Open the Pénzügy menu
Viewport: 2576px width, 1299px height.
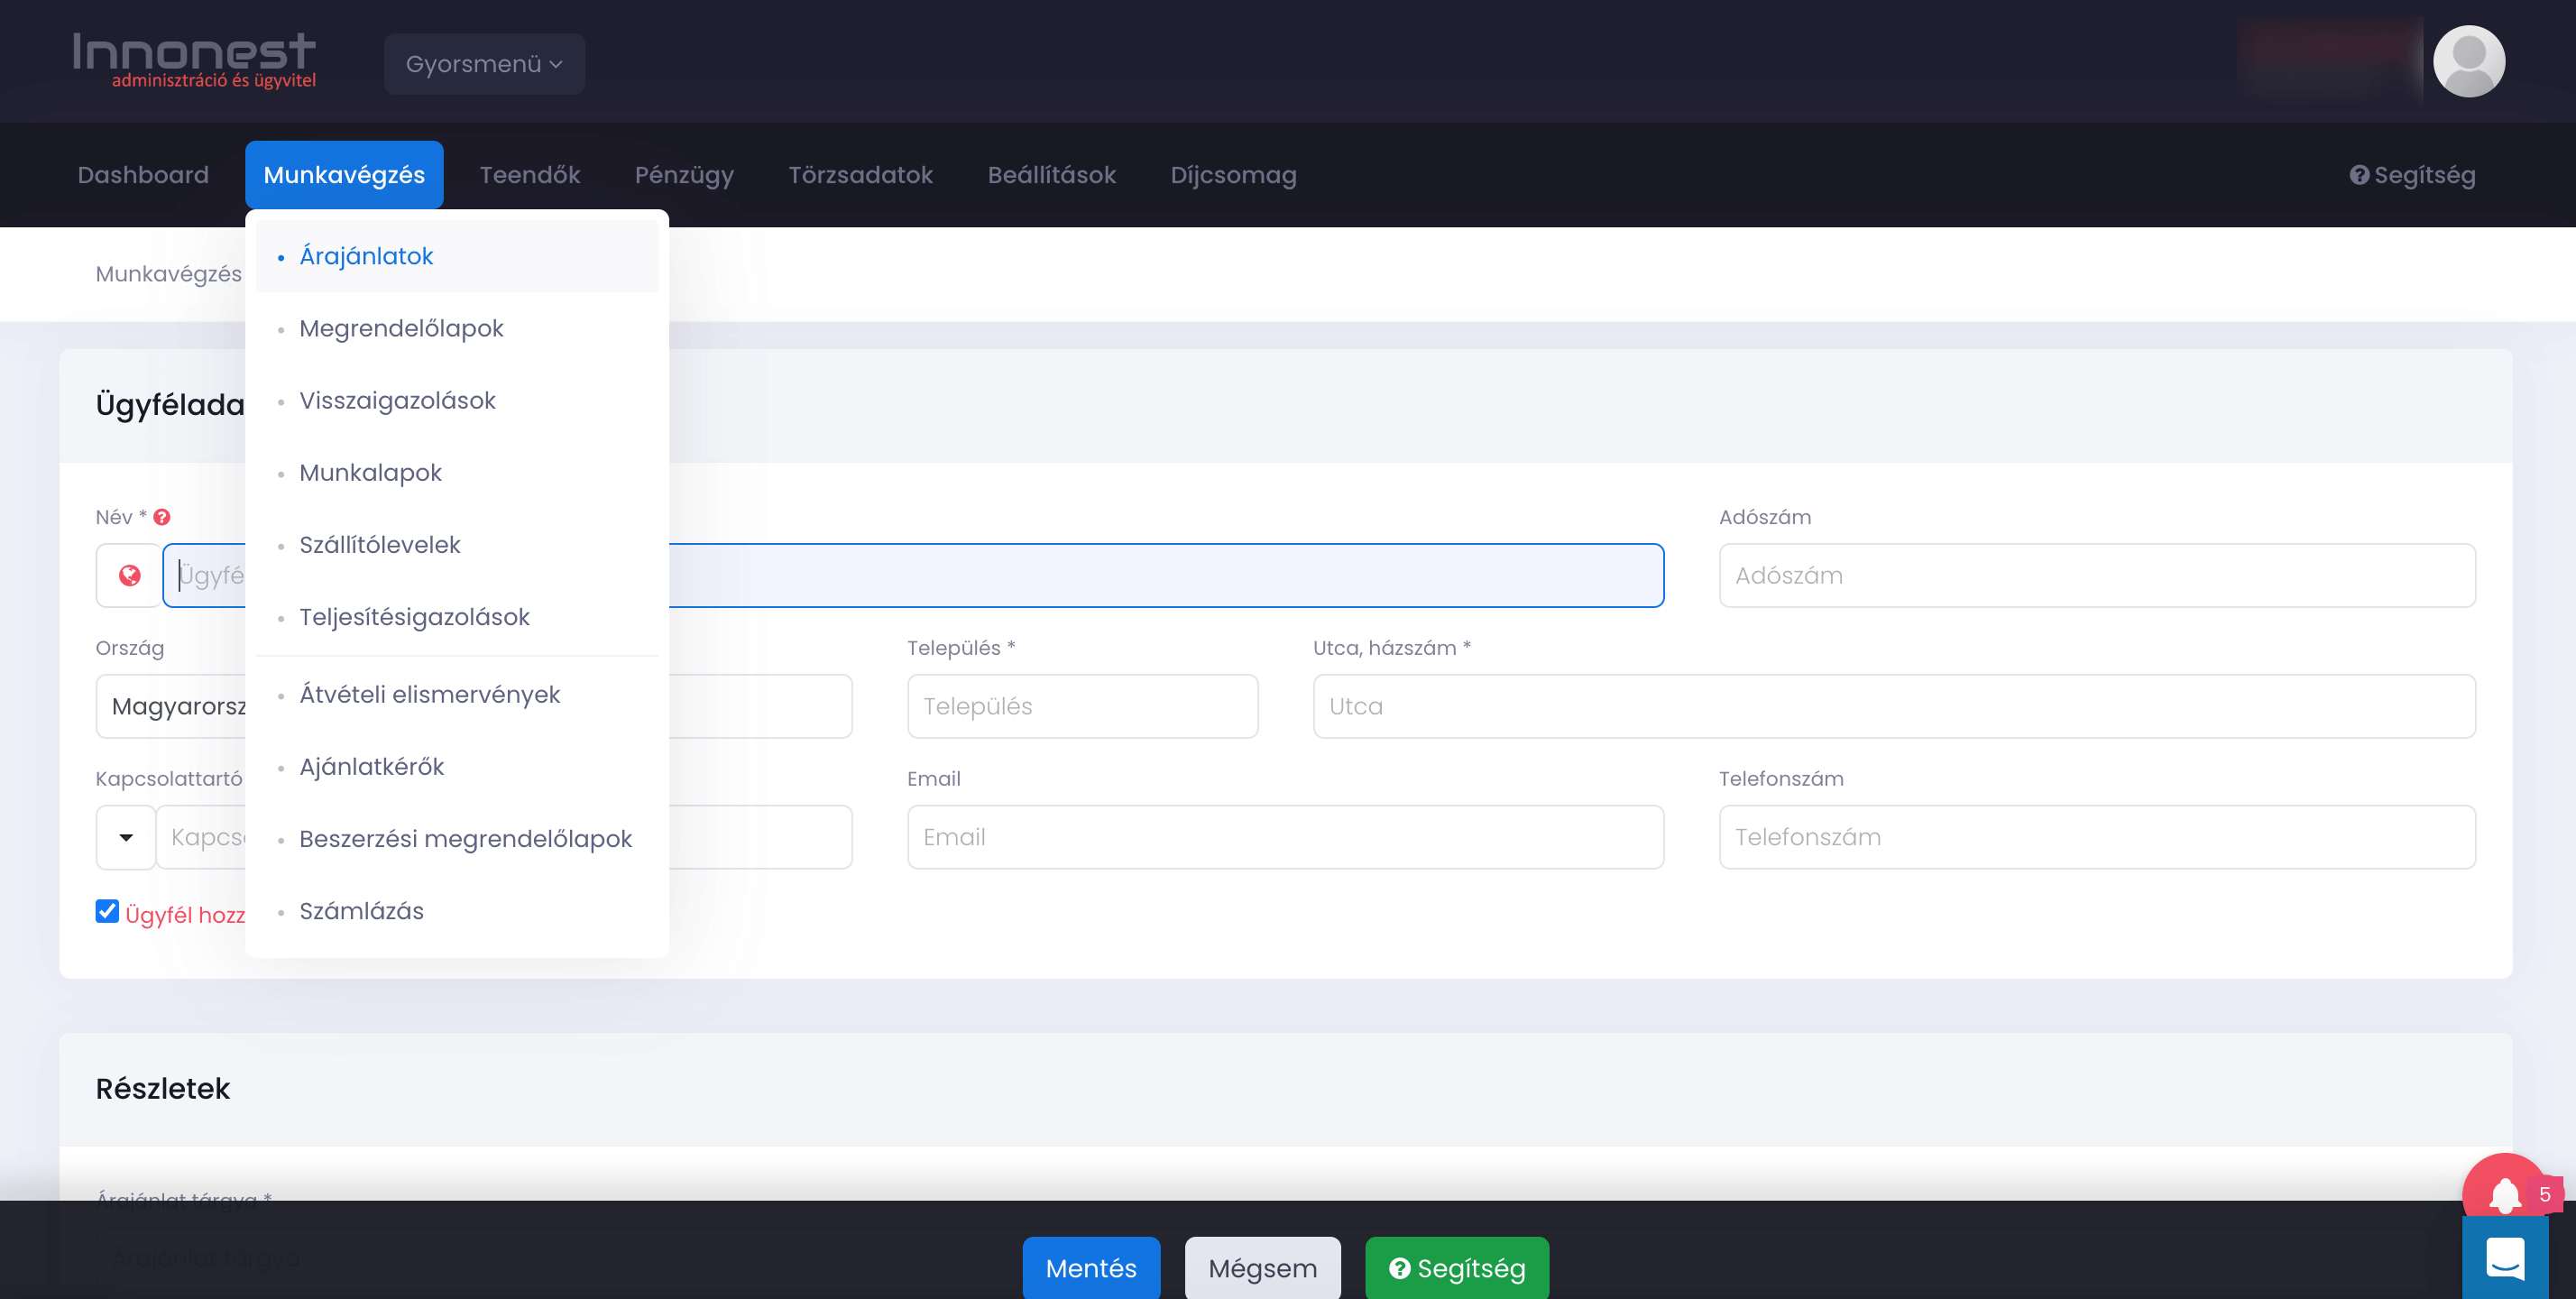(684, 175)
